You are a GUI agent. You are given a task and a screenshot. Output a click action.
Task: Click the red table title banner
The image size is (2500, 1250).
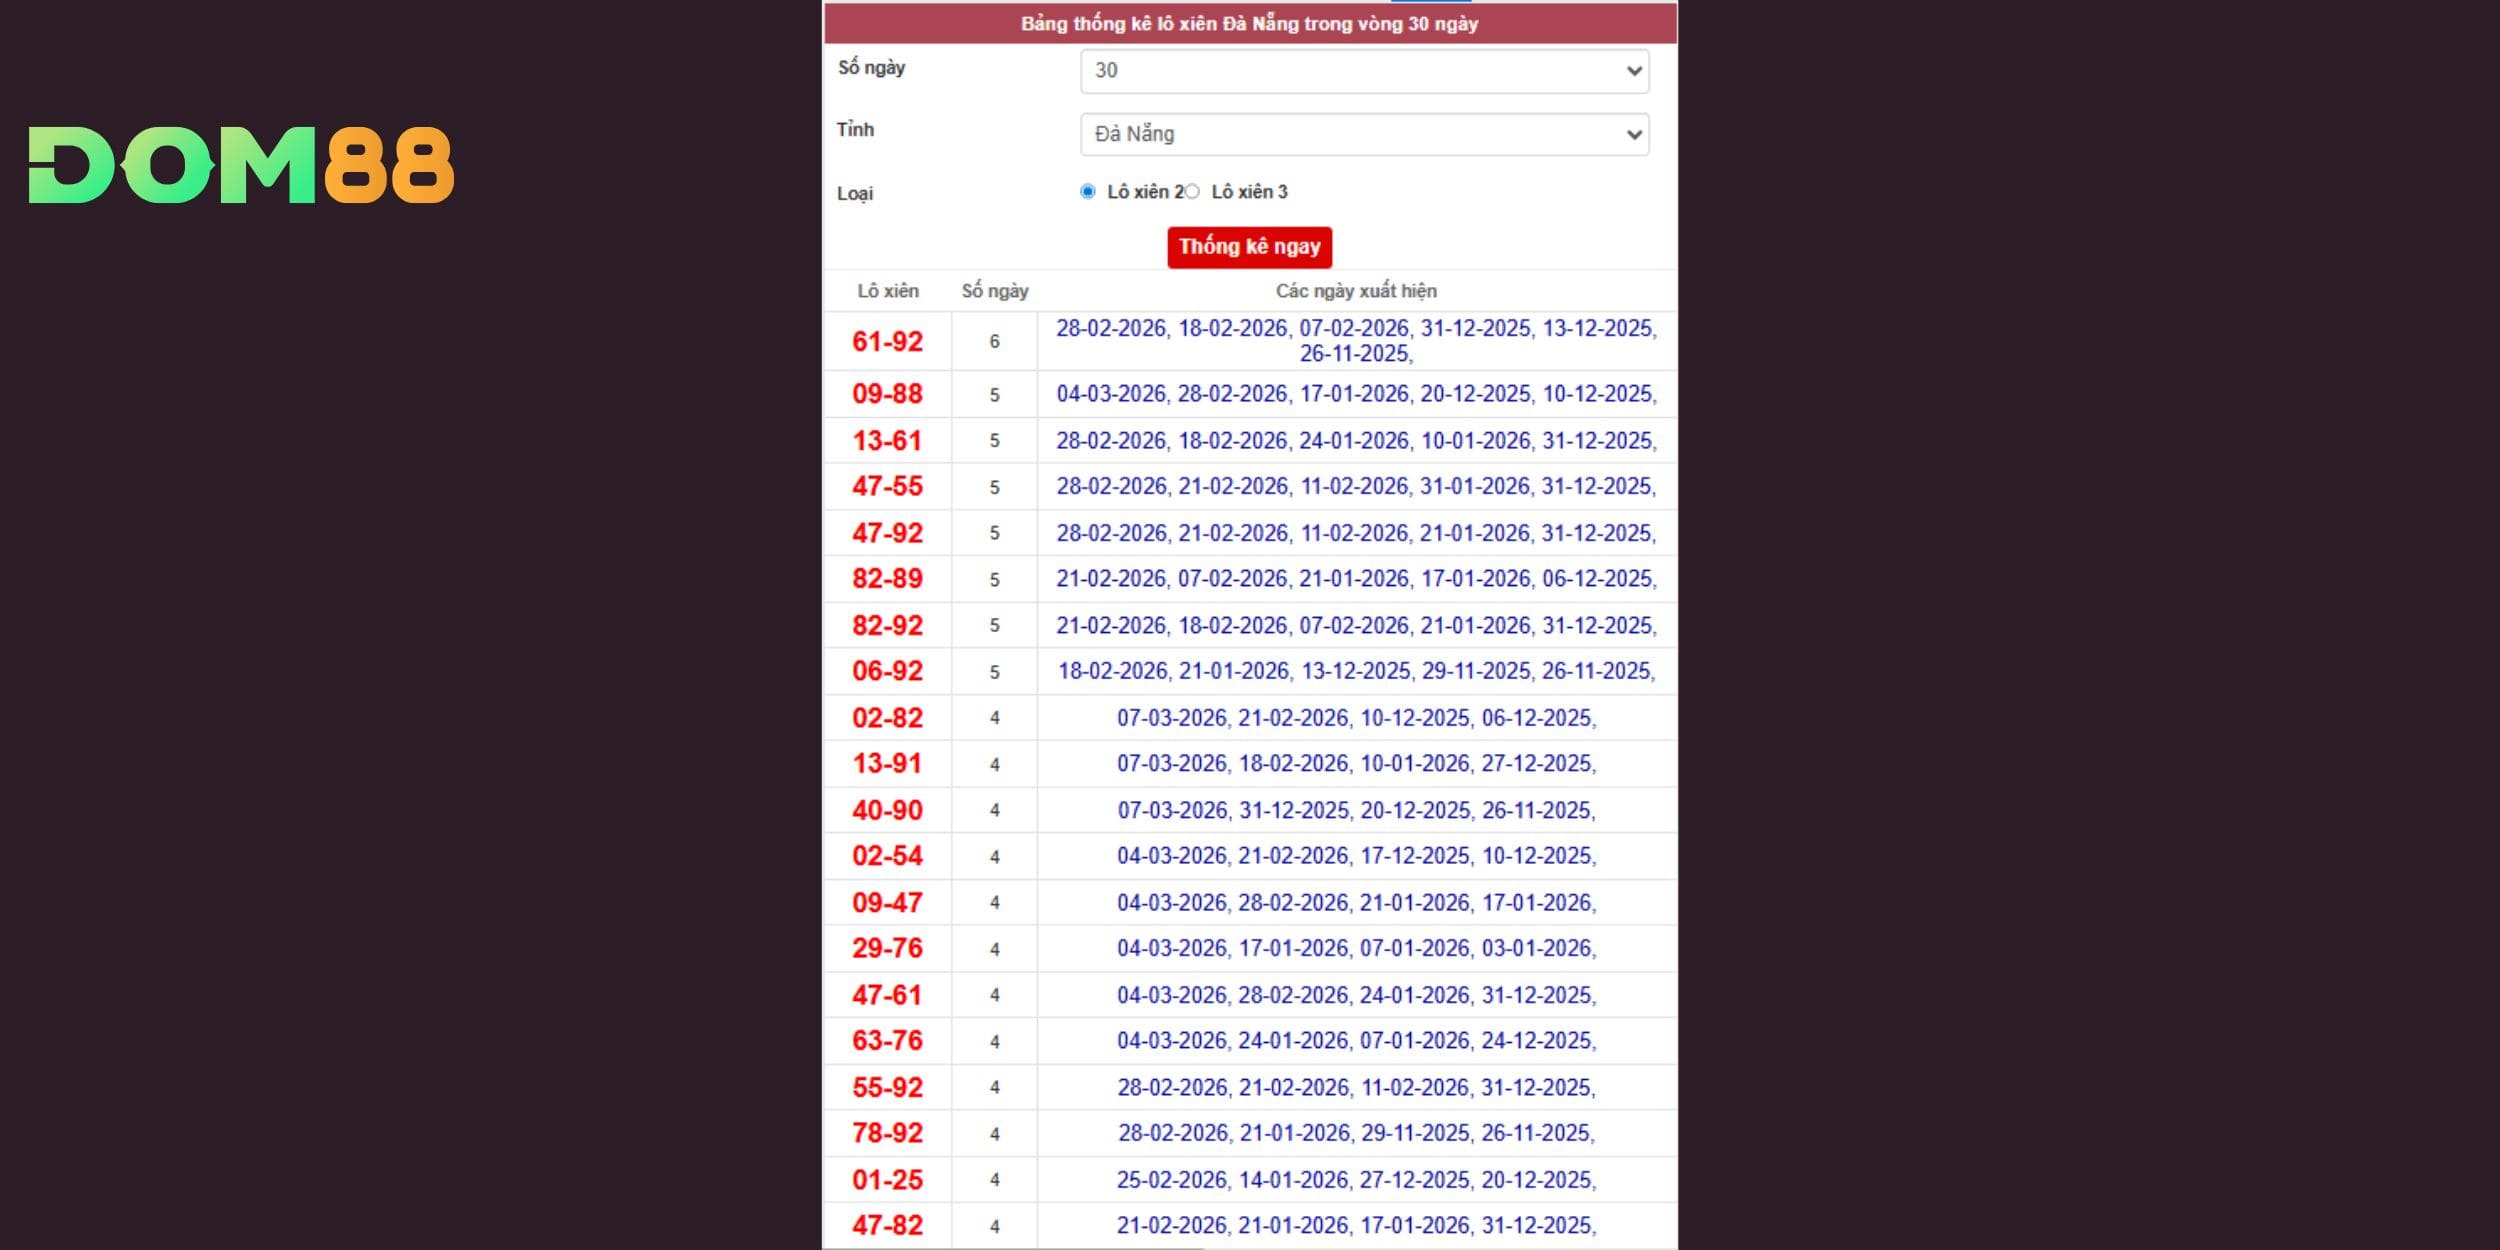pyautogui.click(x=1249, y=24)
